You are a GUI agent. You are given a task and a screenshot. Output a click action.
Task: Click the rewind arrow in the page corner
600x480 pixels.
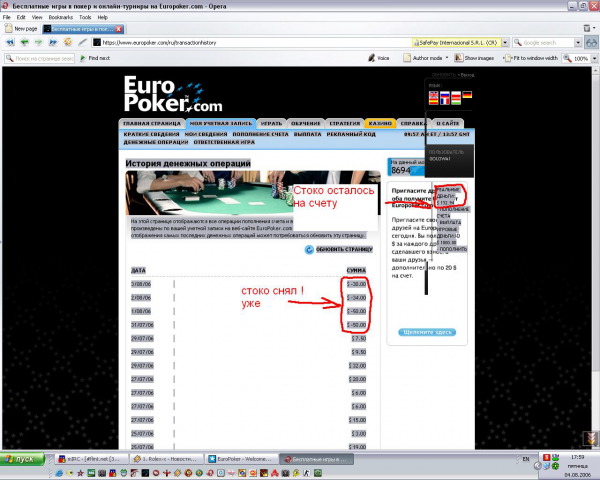point(591,438)
